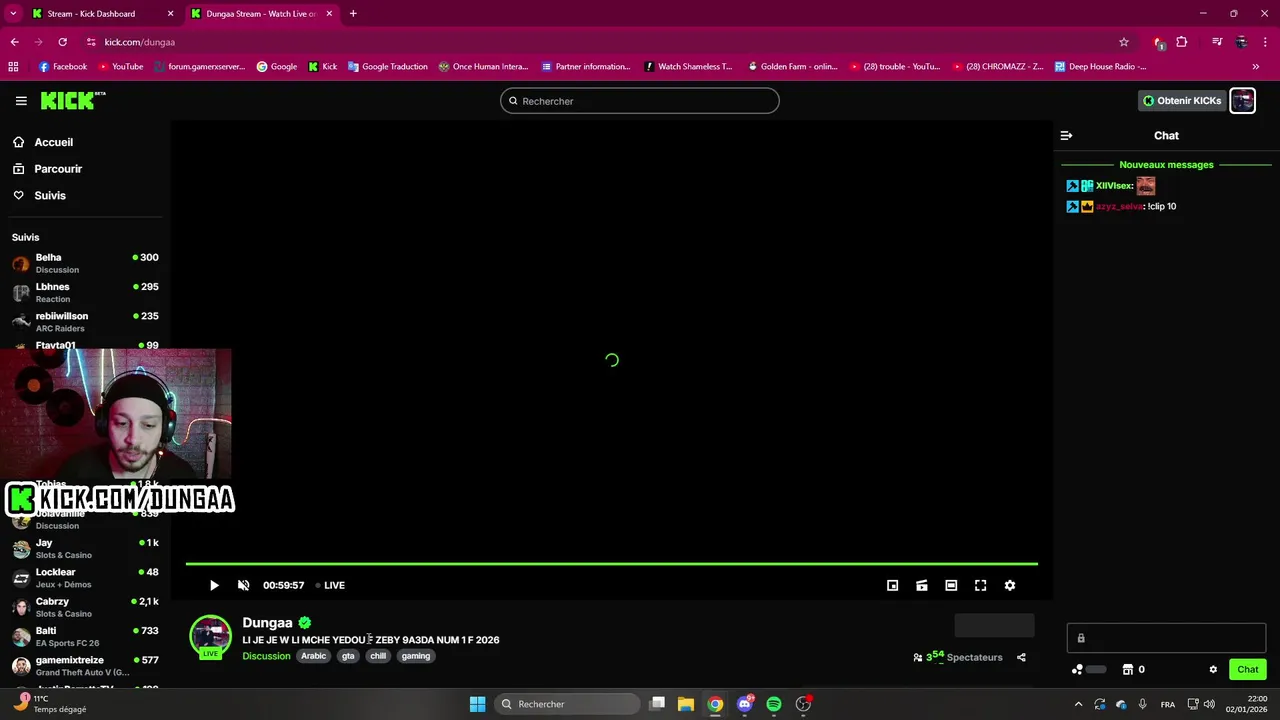Open browser extensions puzzle icon
Viewport: 1280px width, 720px height.
1182,42
